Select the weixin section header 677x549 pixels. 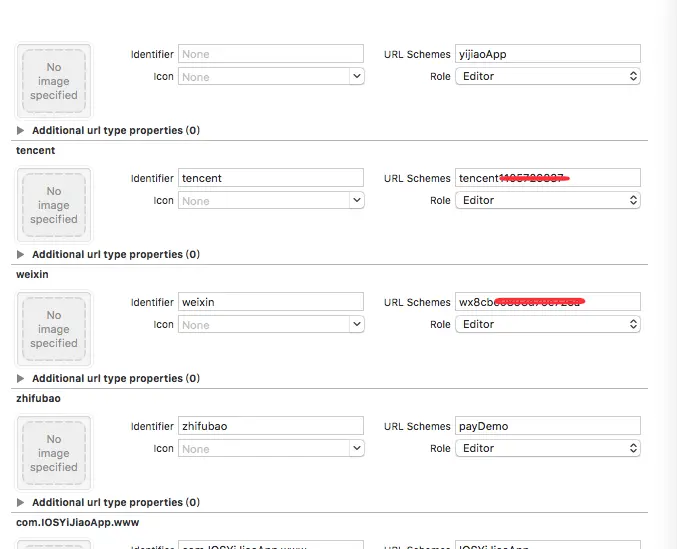[32, 274]
